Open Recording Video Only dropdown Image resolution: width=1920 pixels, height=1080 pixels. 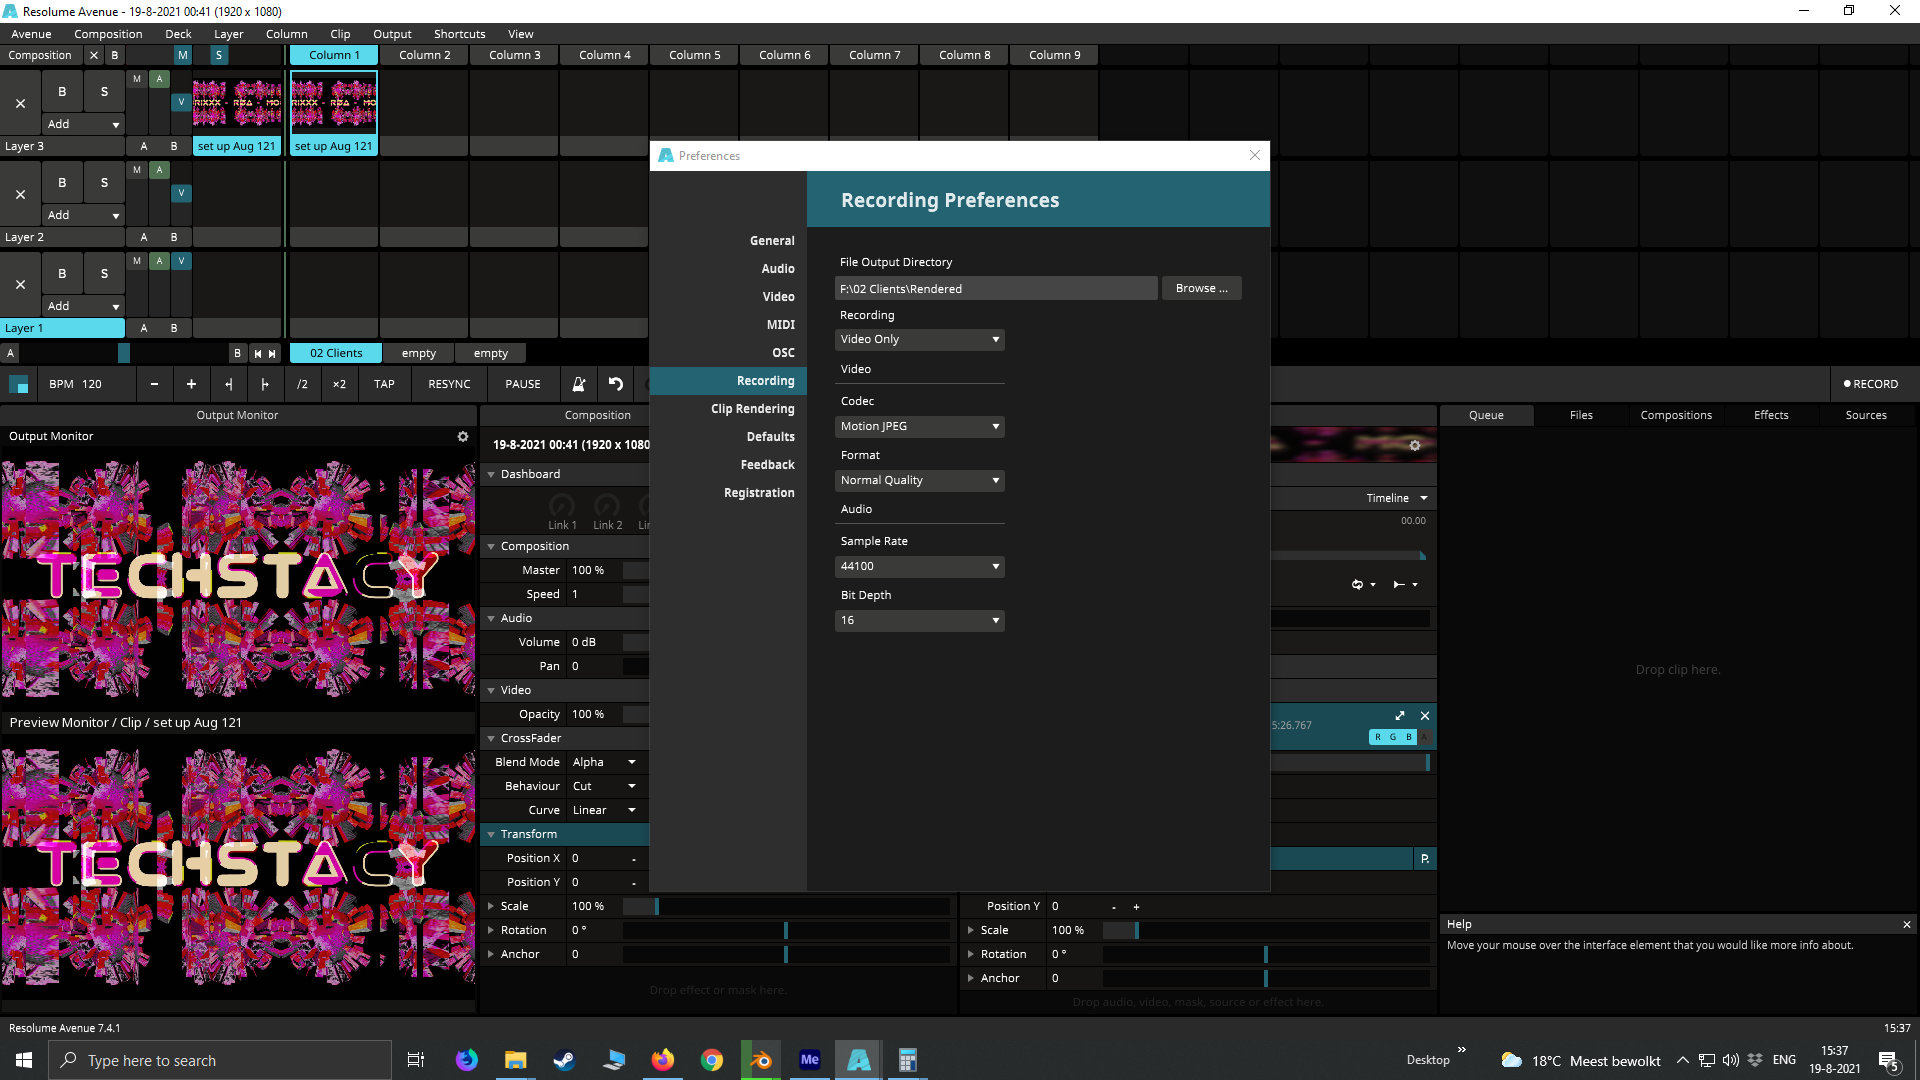point(919,339)
